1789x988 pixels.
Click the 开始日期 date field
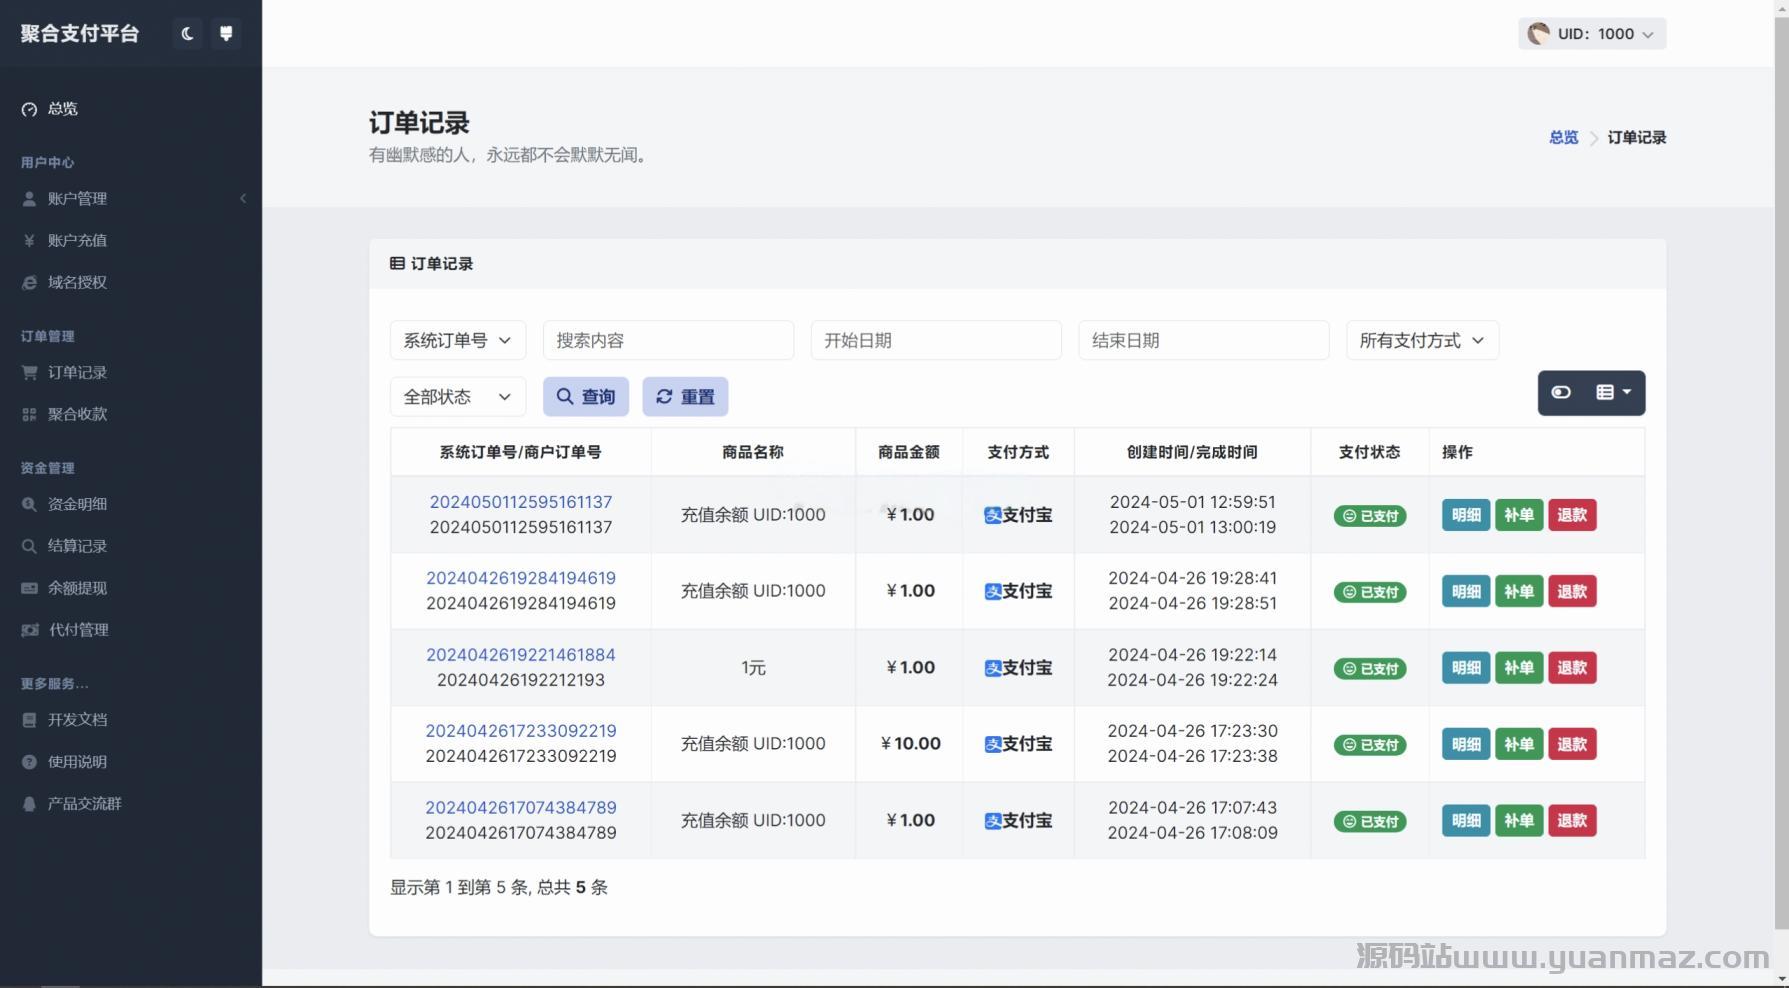pos(935,341)
